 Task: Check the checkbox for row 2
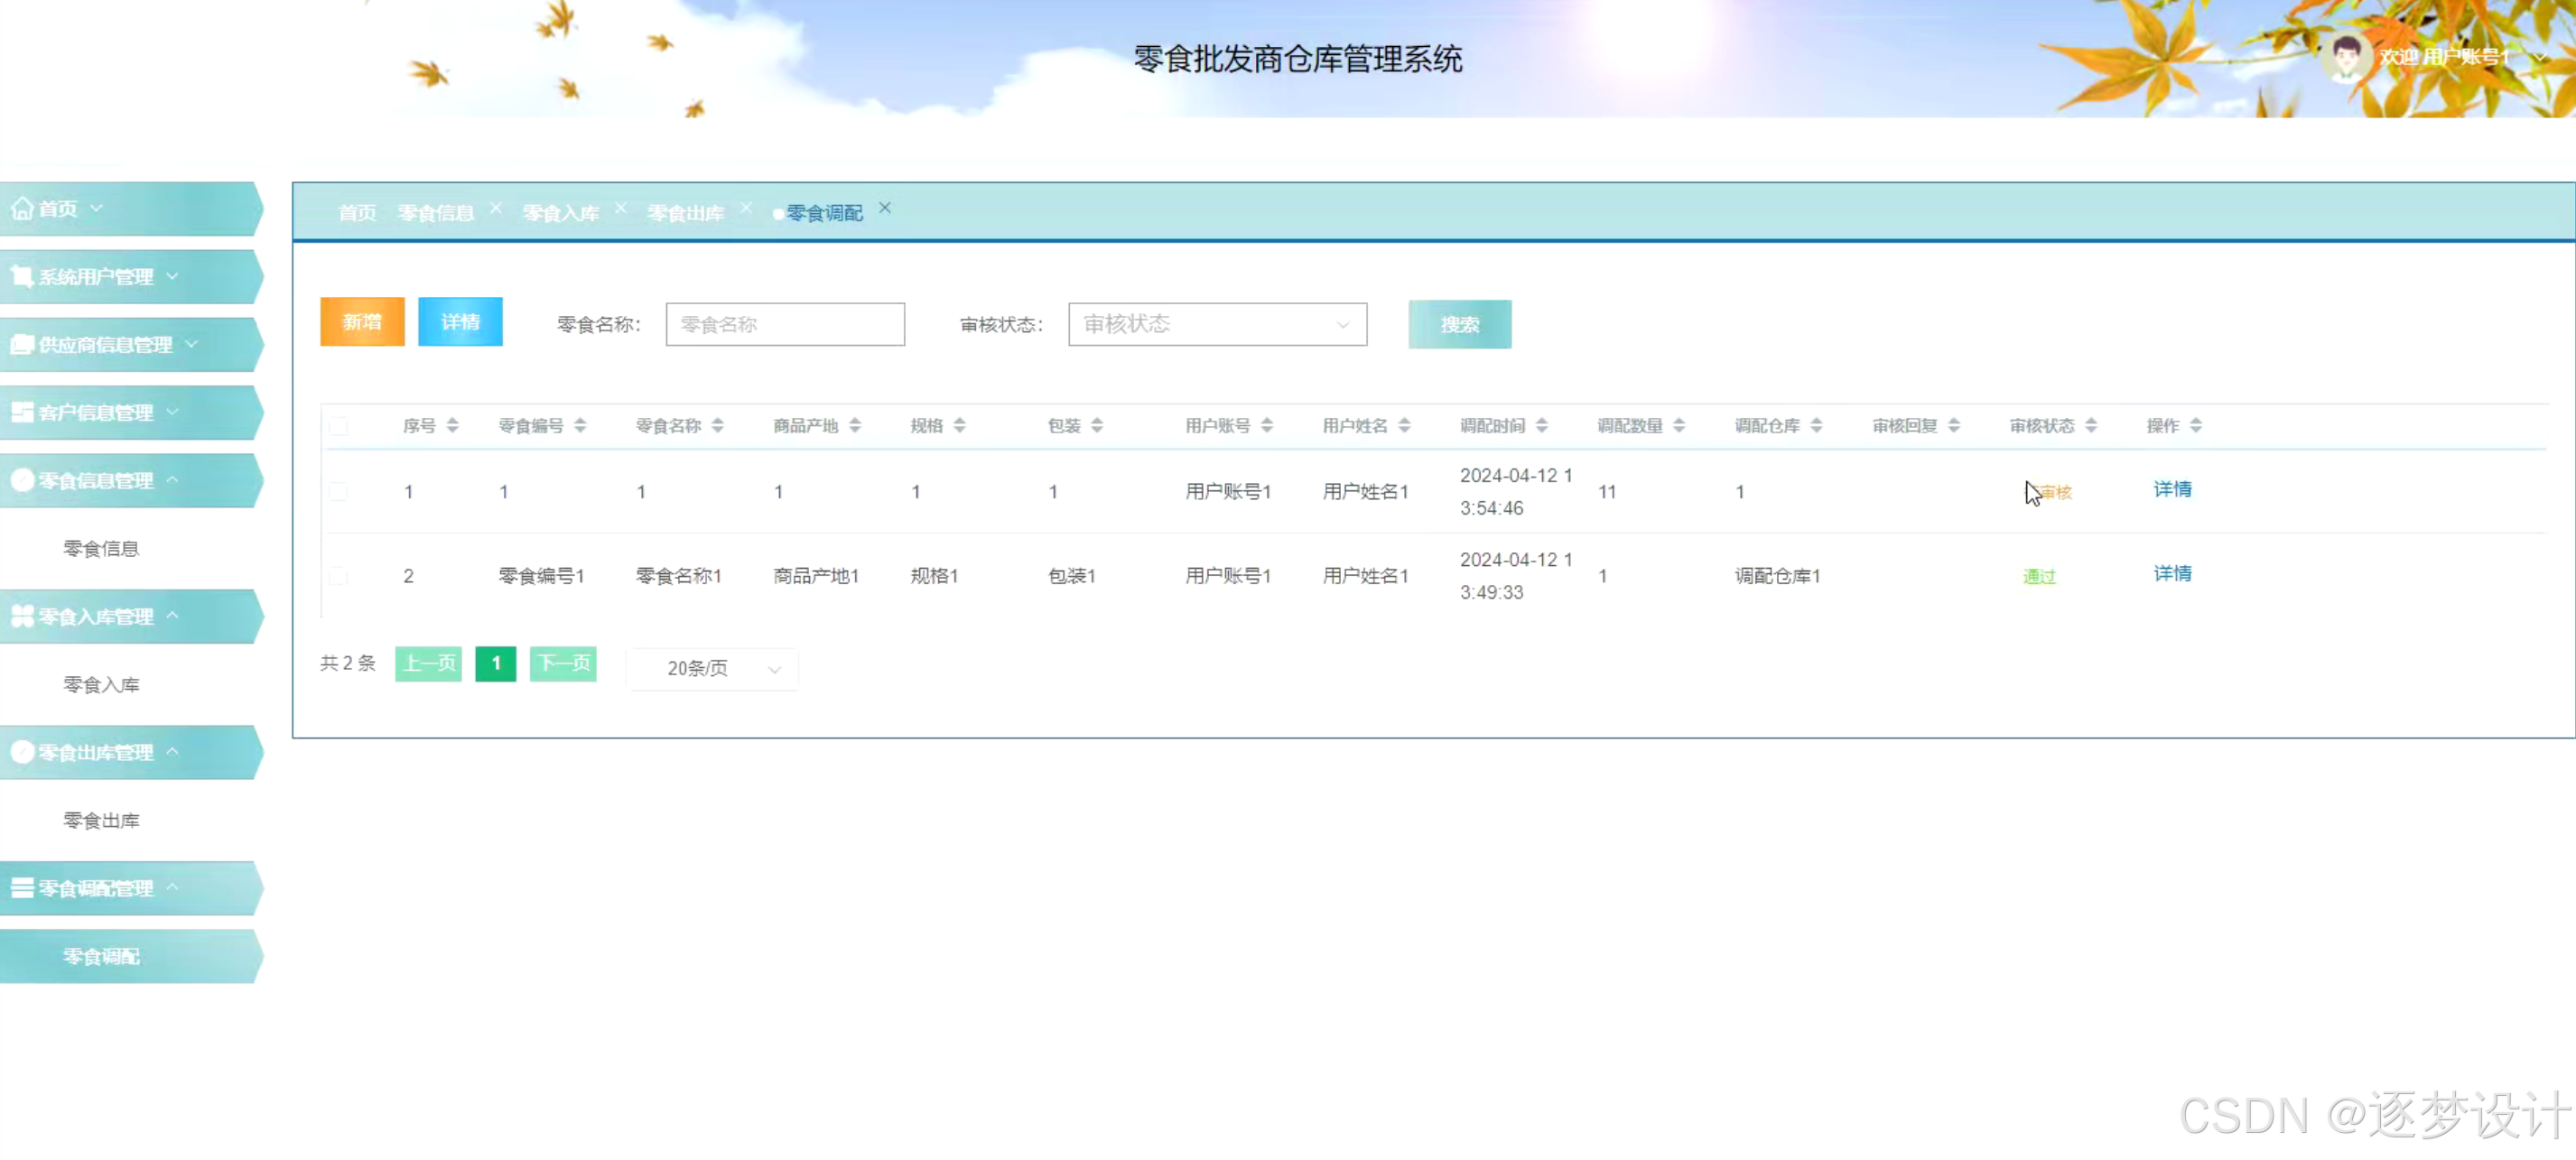click(x=339, y=576)
